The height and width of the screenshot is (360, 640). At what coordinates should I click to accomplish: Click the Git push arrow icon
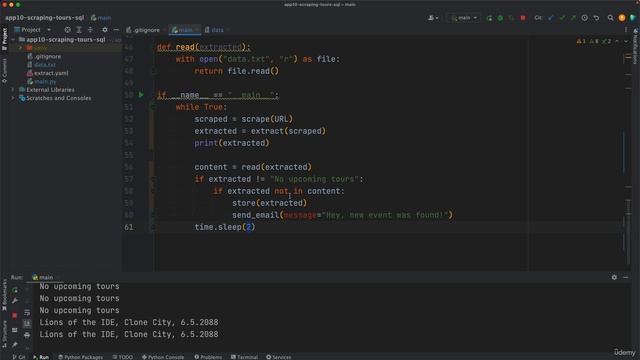tap(573, 18)
